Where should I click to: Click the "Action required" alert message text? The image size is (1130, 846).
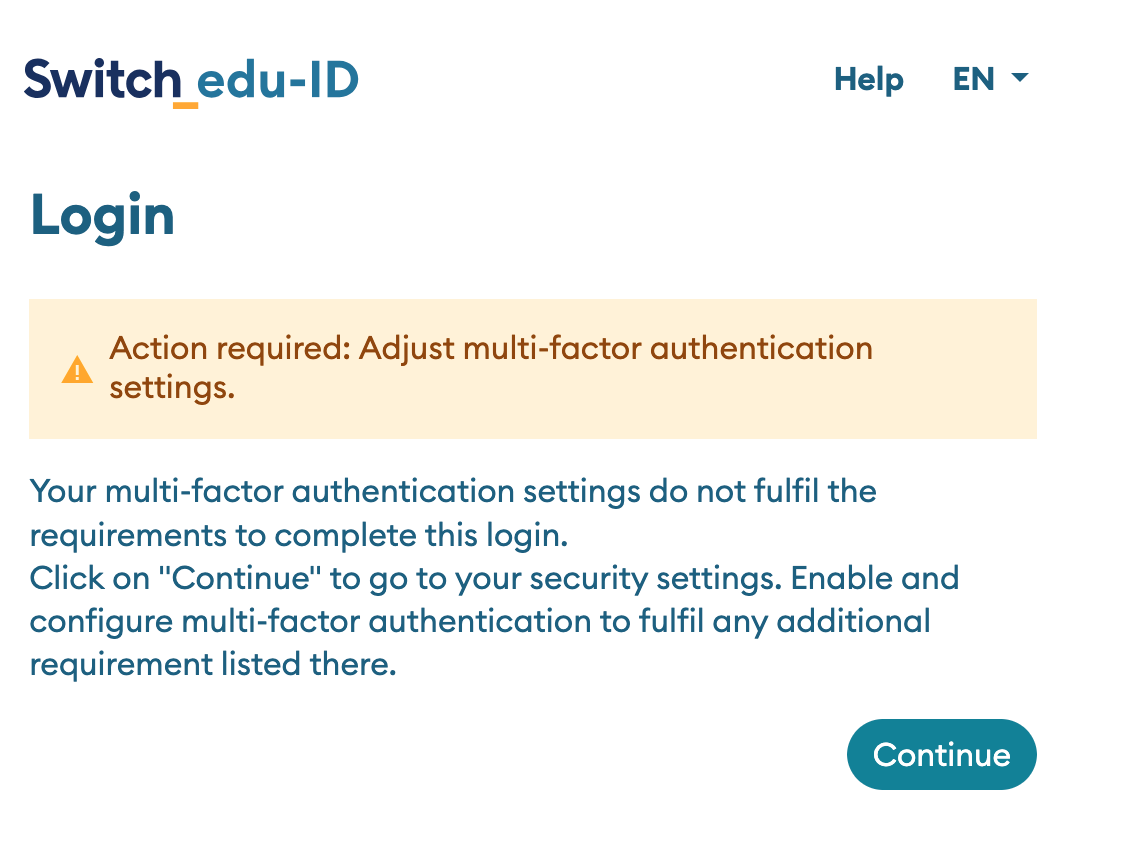(x=491, y=368)
